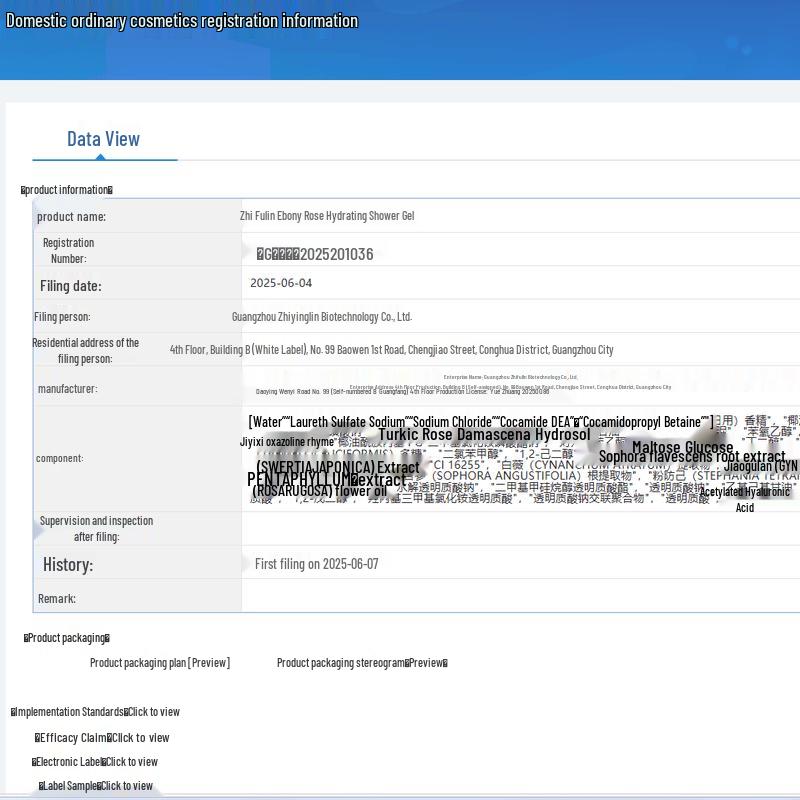Click the 'component:' label
800x800 pixels.
pos(60,458)
